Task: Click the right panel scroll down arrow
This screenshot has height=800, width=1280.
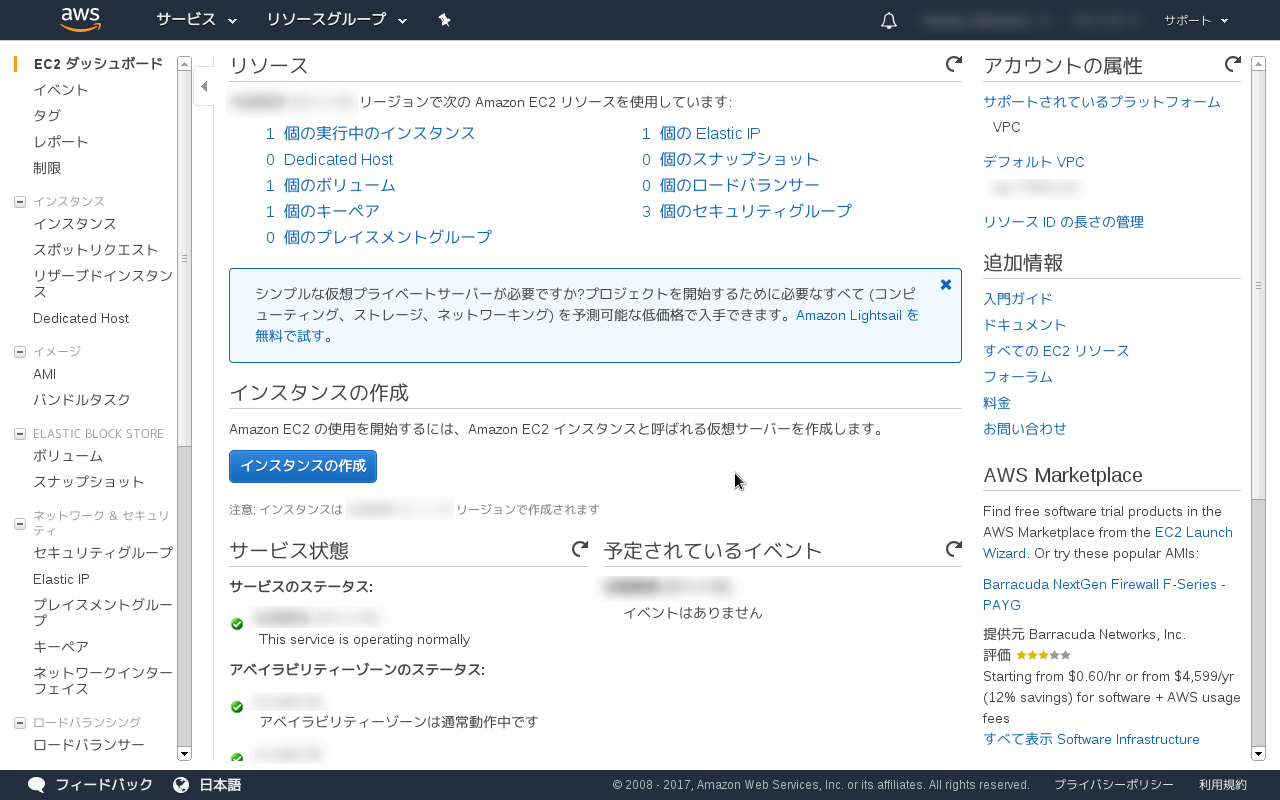Action: pos(1258,753)
